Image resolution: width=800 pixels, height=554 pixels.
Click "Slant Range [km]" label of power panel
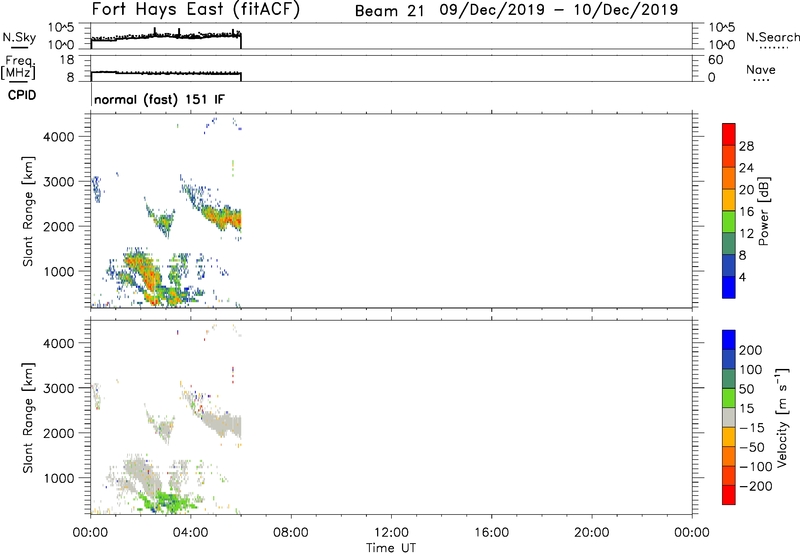(x=28, y=211)
